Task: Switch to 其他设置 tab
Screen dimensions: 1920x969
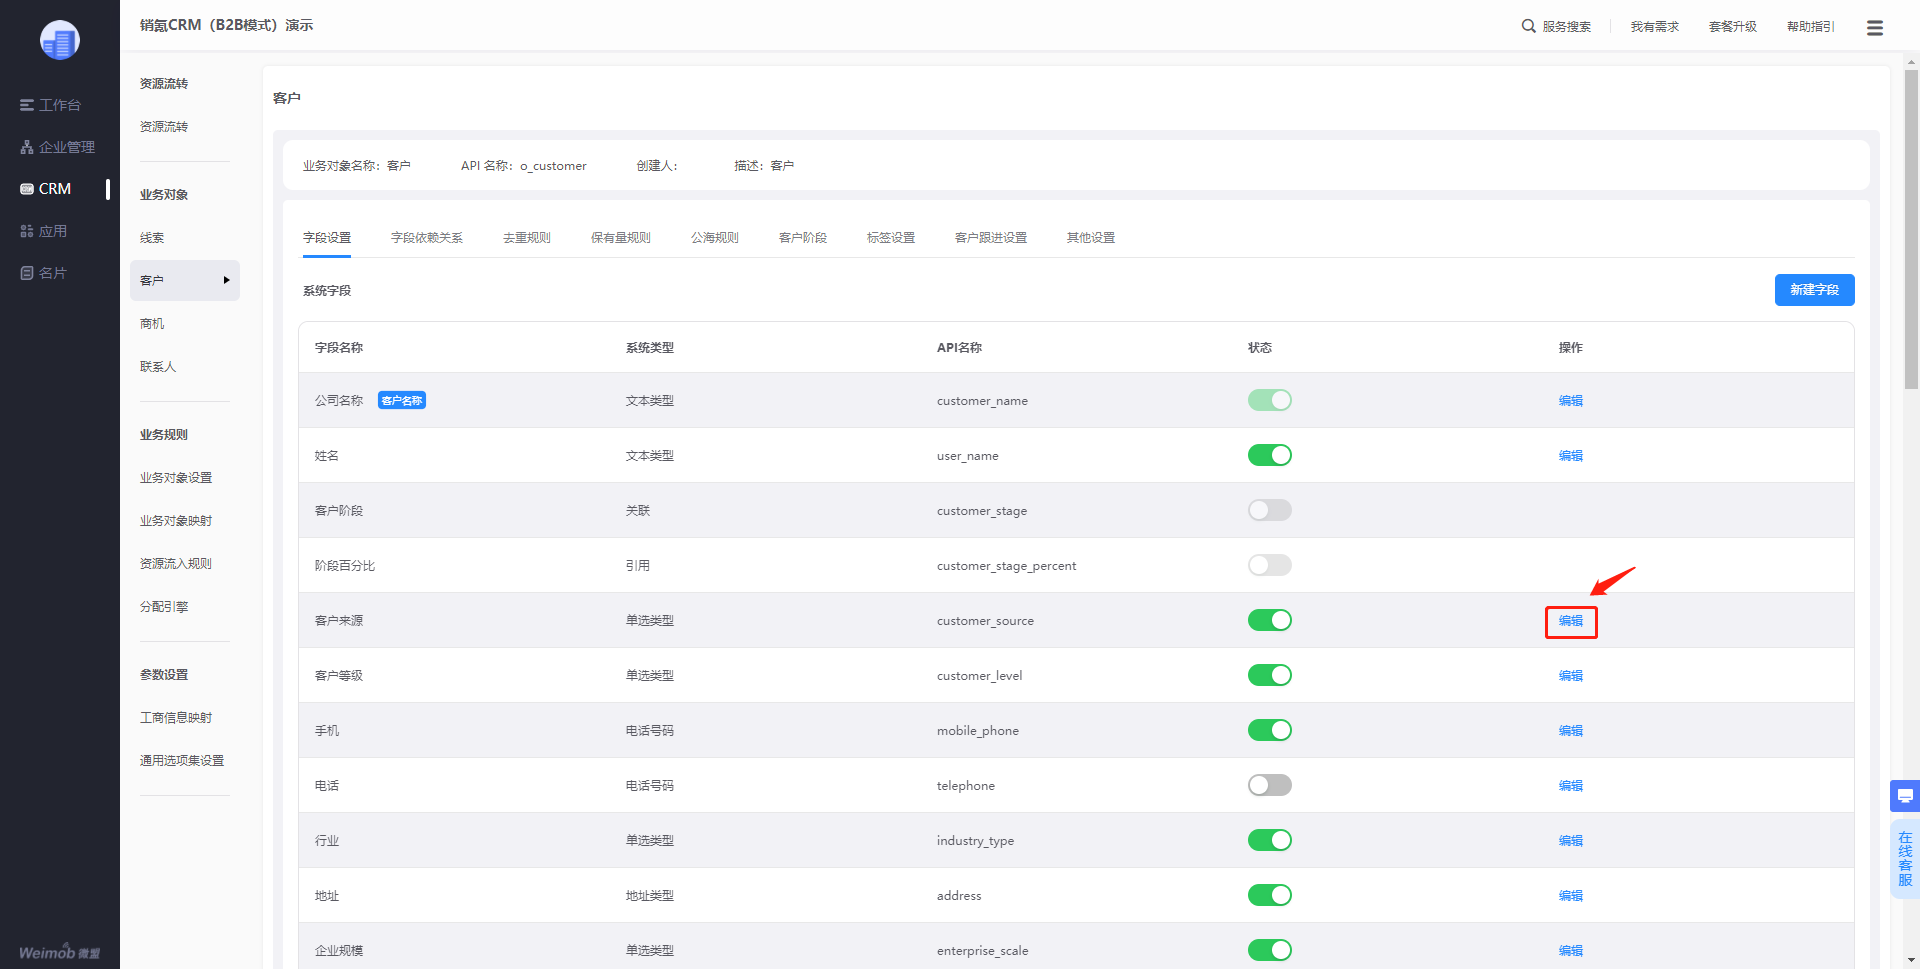Action: tap(1091, 238)
